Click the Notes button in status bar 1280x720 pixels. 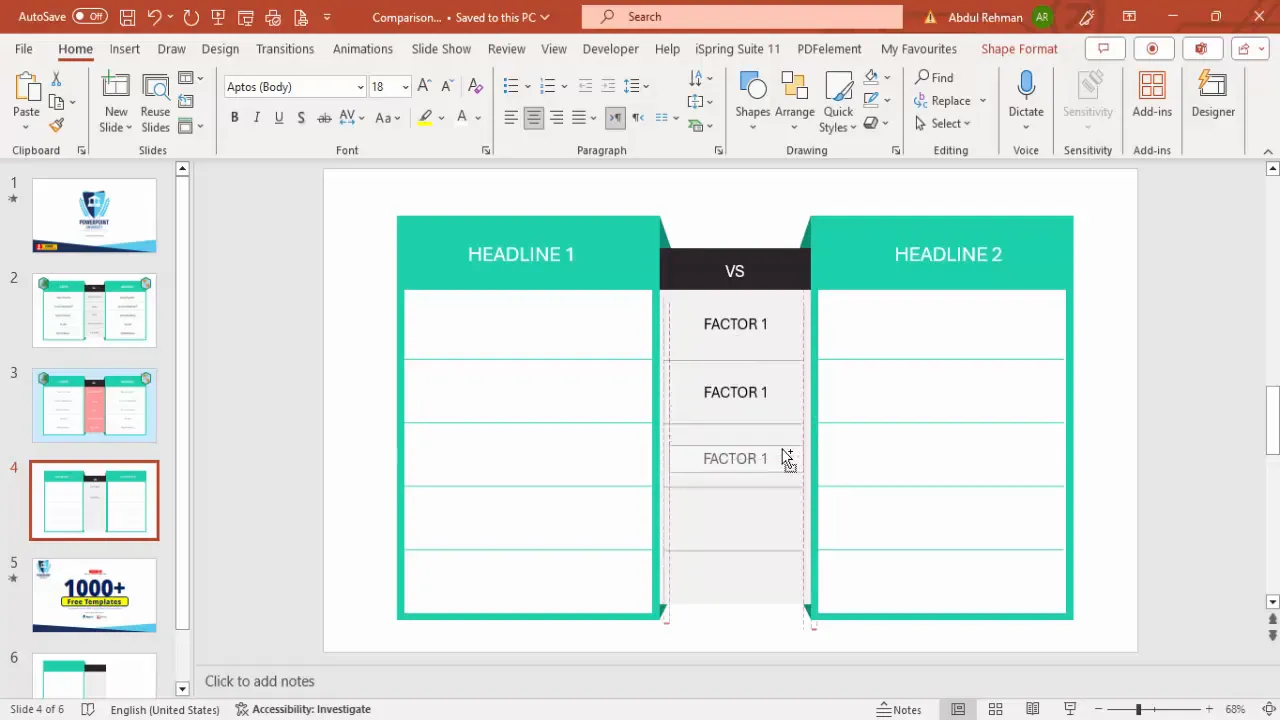899,709
